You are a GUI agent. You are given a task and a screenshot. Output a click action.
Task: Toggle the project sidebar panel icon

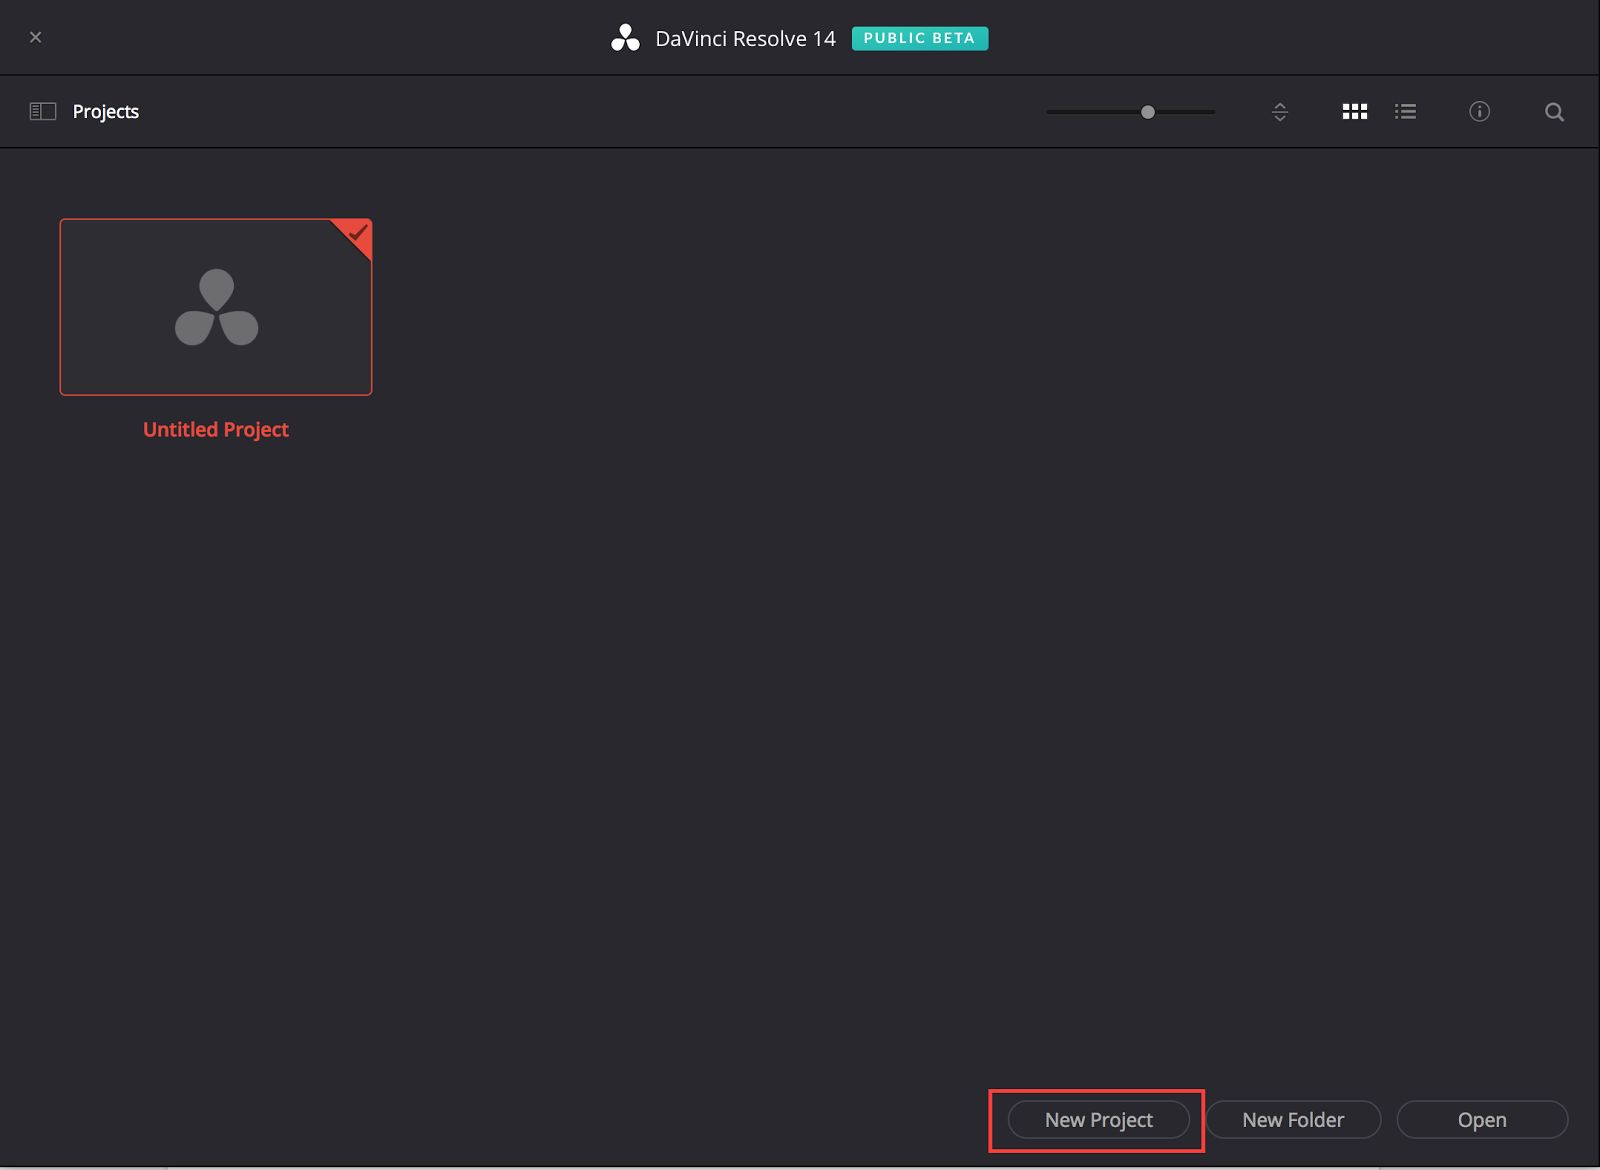pyautogui.click(x=43, y=111)
